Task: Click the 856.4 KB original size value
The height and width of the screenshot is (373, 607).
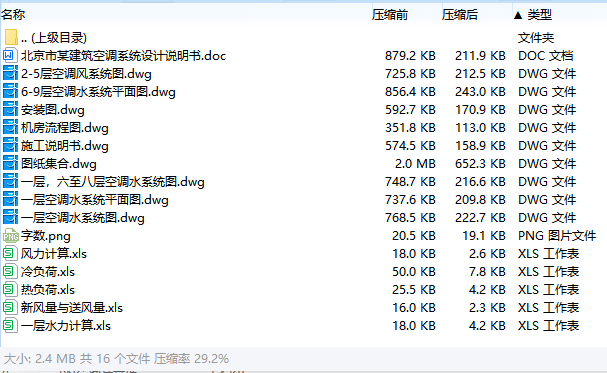Action: click(410, 92)
